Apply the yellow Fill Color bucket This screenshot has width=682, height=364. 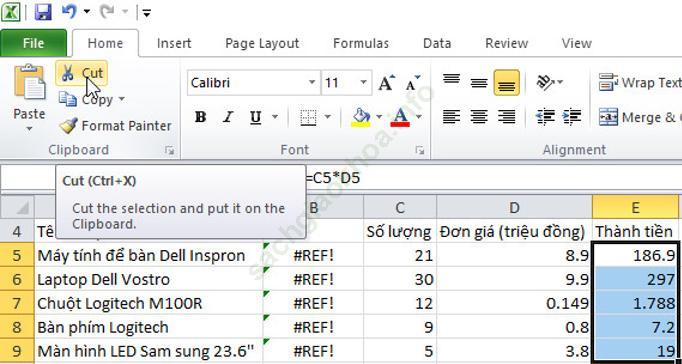tap(361, 117)
